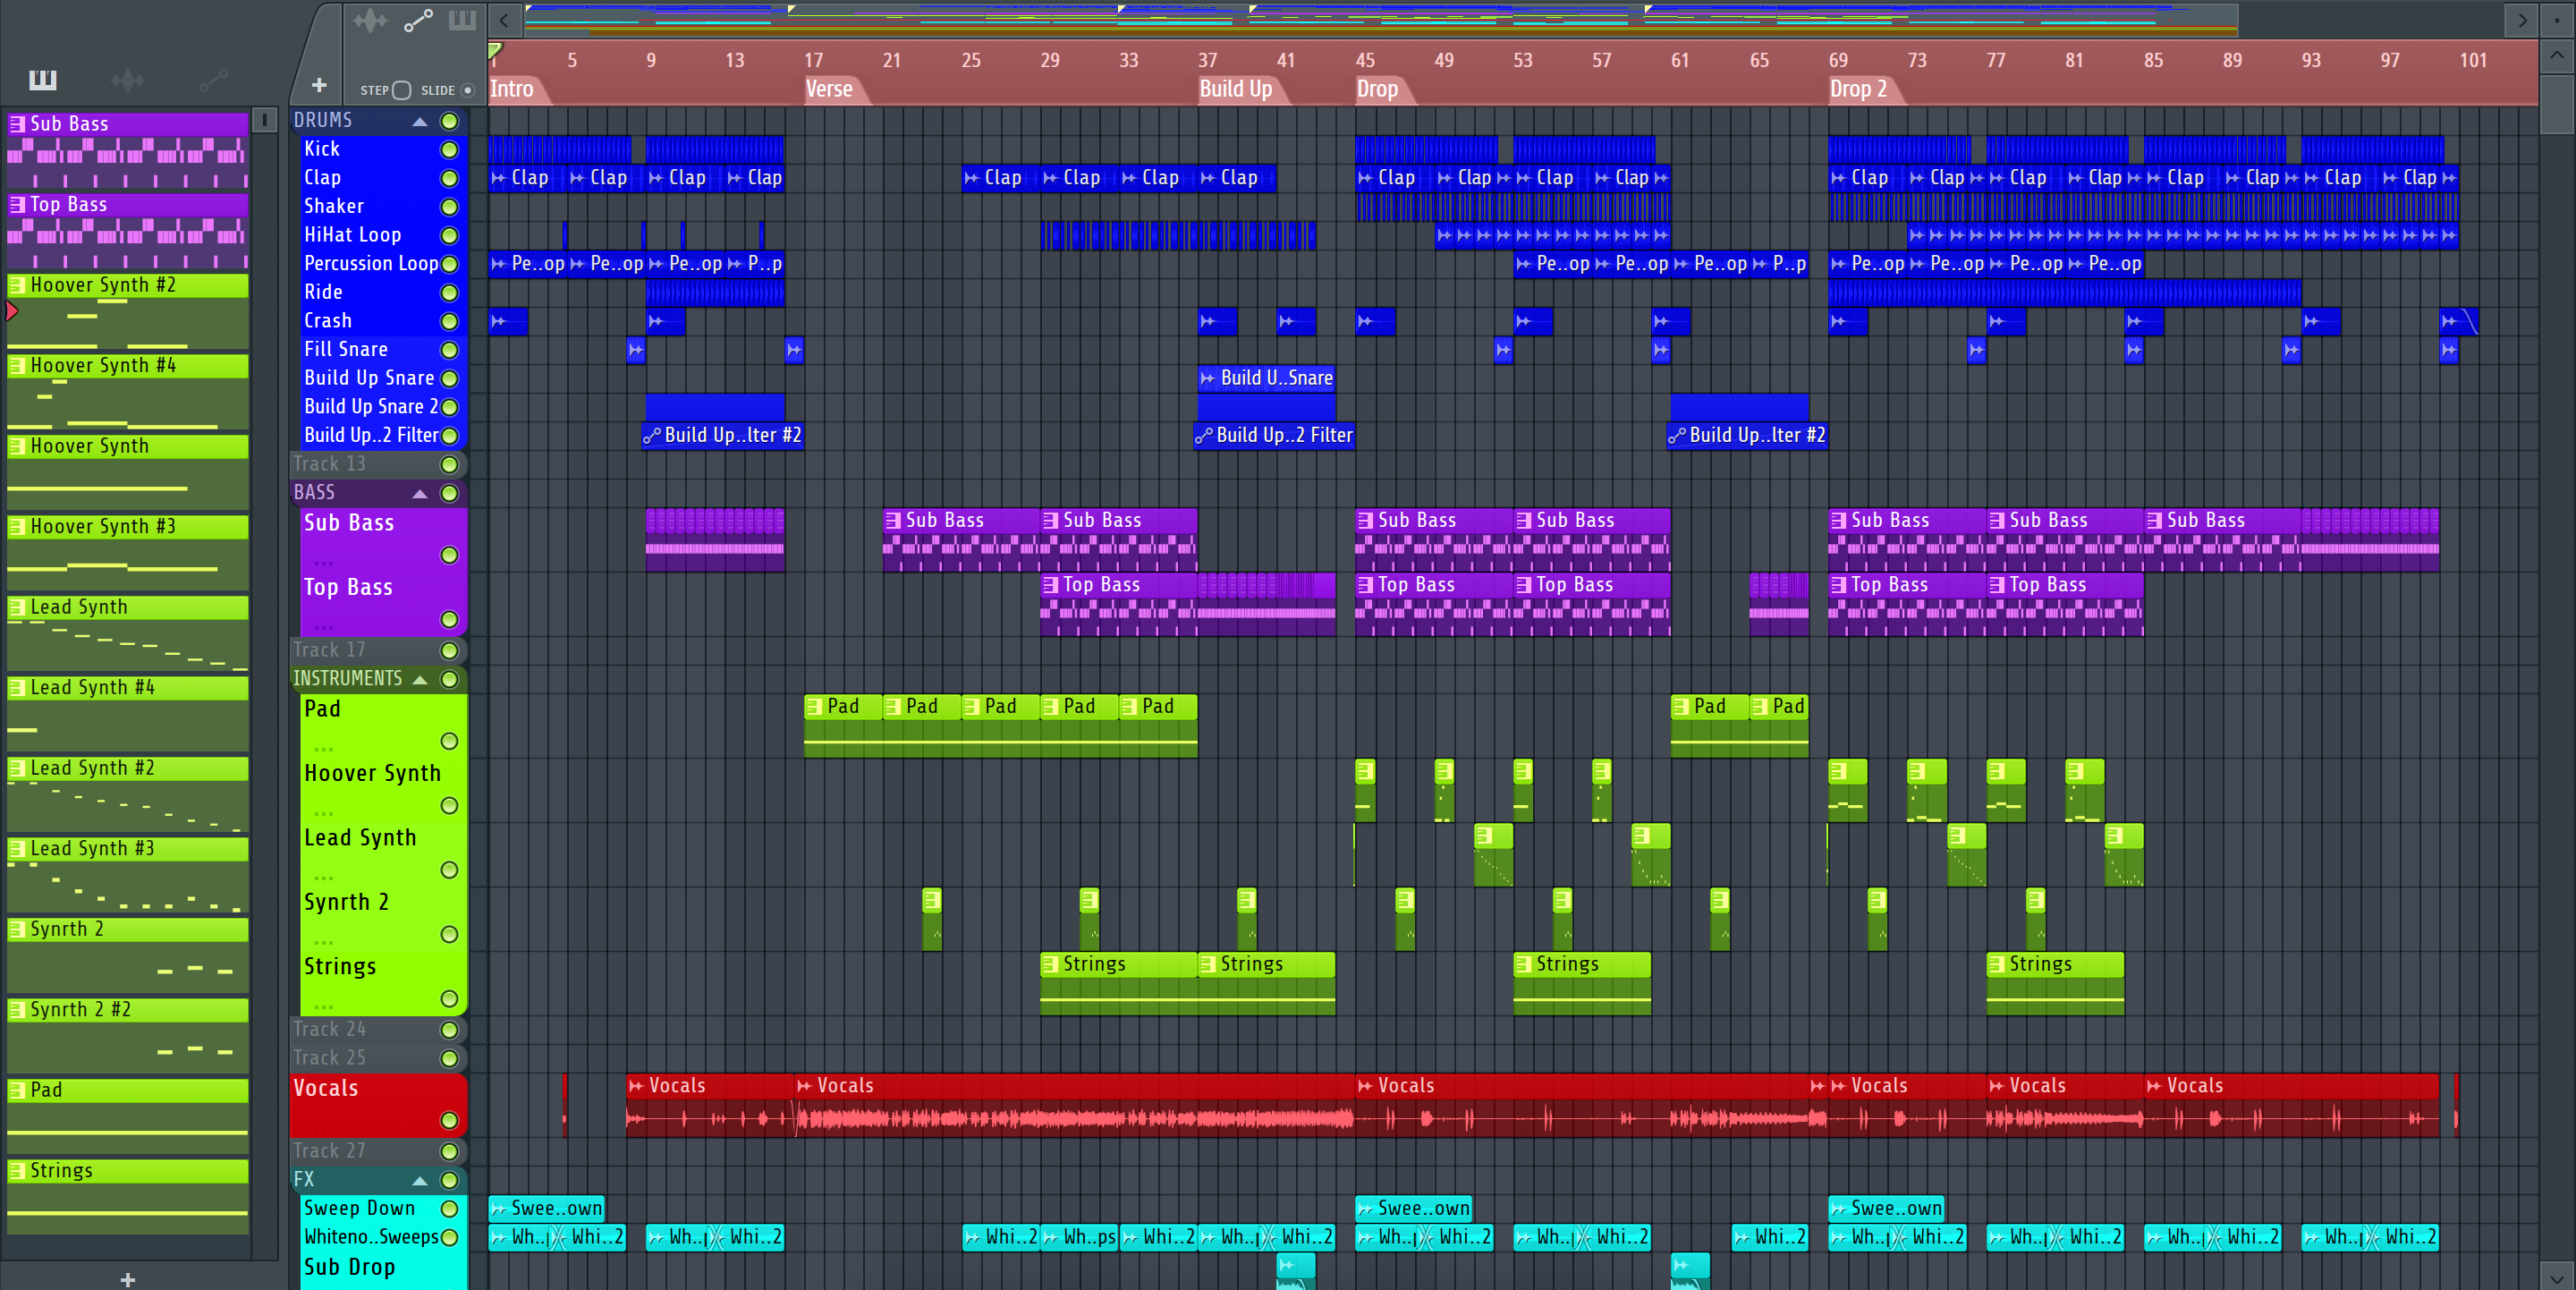2576x1290 pixels.
Task: Click the automation line icon above SLIDE
Action: point(418,20)
